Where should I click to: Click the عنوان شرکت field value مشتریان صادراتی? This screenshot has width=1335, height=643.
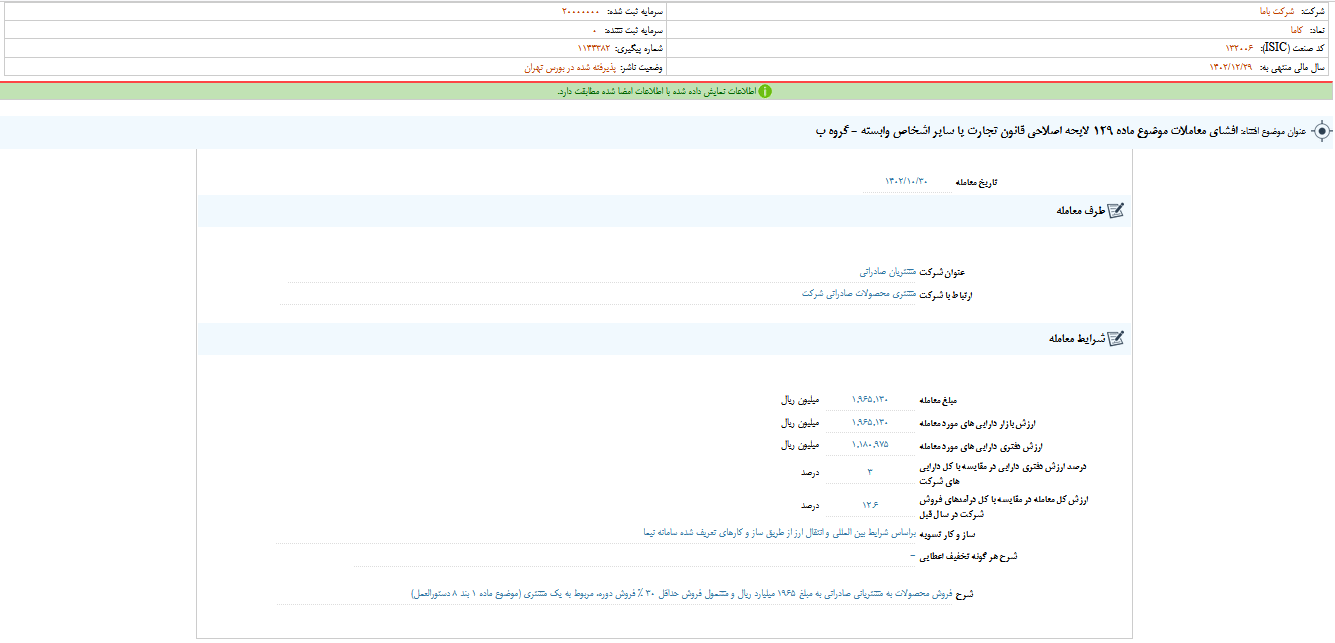(x=886, y=271)
